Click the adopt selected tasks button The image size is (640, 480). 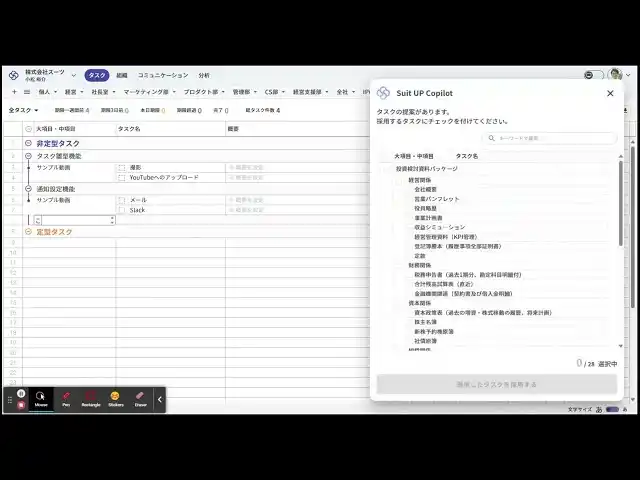497,384
